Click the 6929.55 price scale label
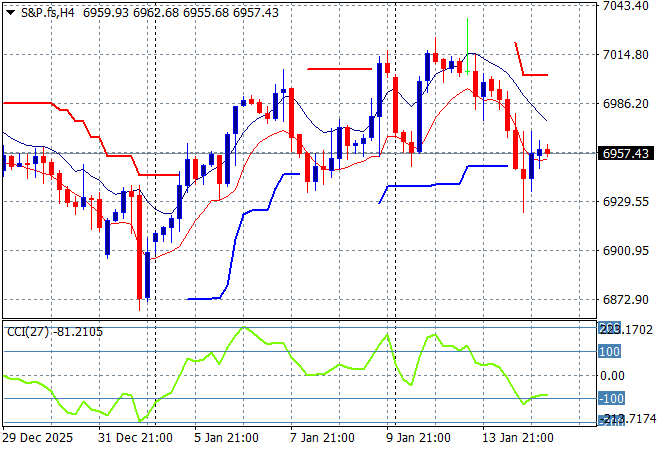This screenshot has height=450, width=660. click(625, 202)
